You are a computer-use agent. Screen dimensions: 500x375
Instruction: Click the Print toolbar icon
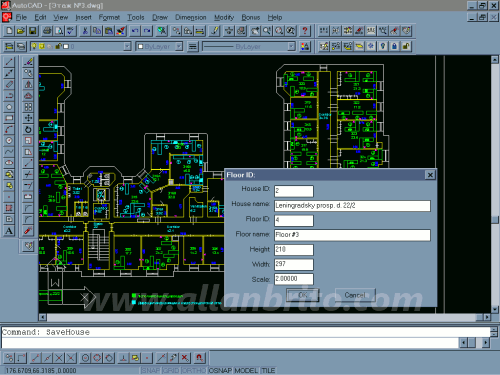pos(47,31)
